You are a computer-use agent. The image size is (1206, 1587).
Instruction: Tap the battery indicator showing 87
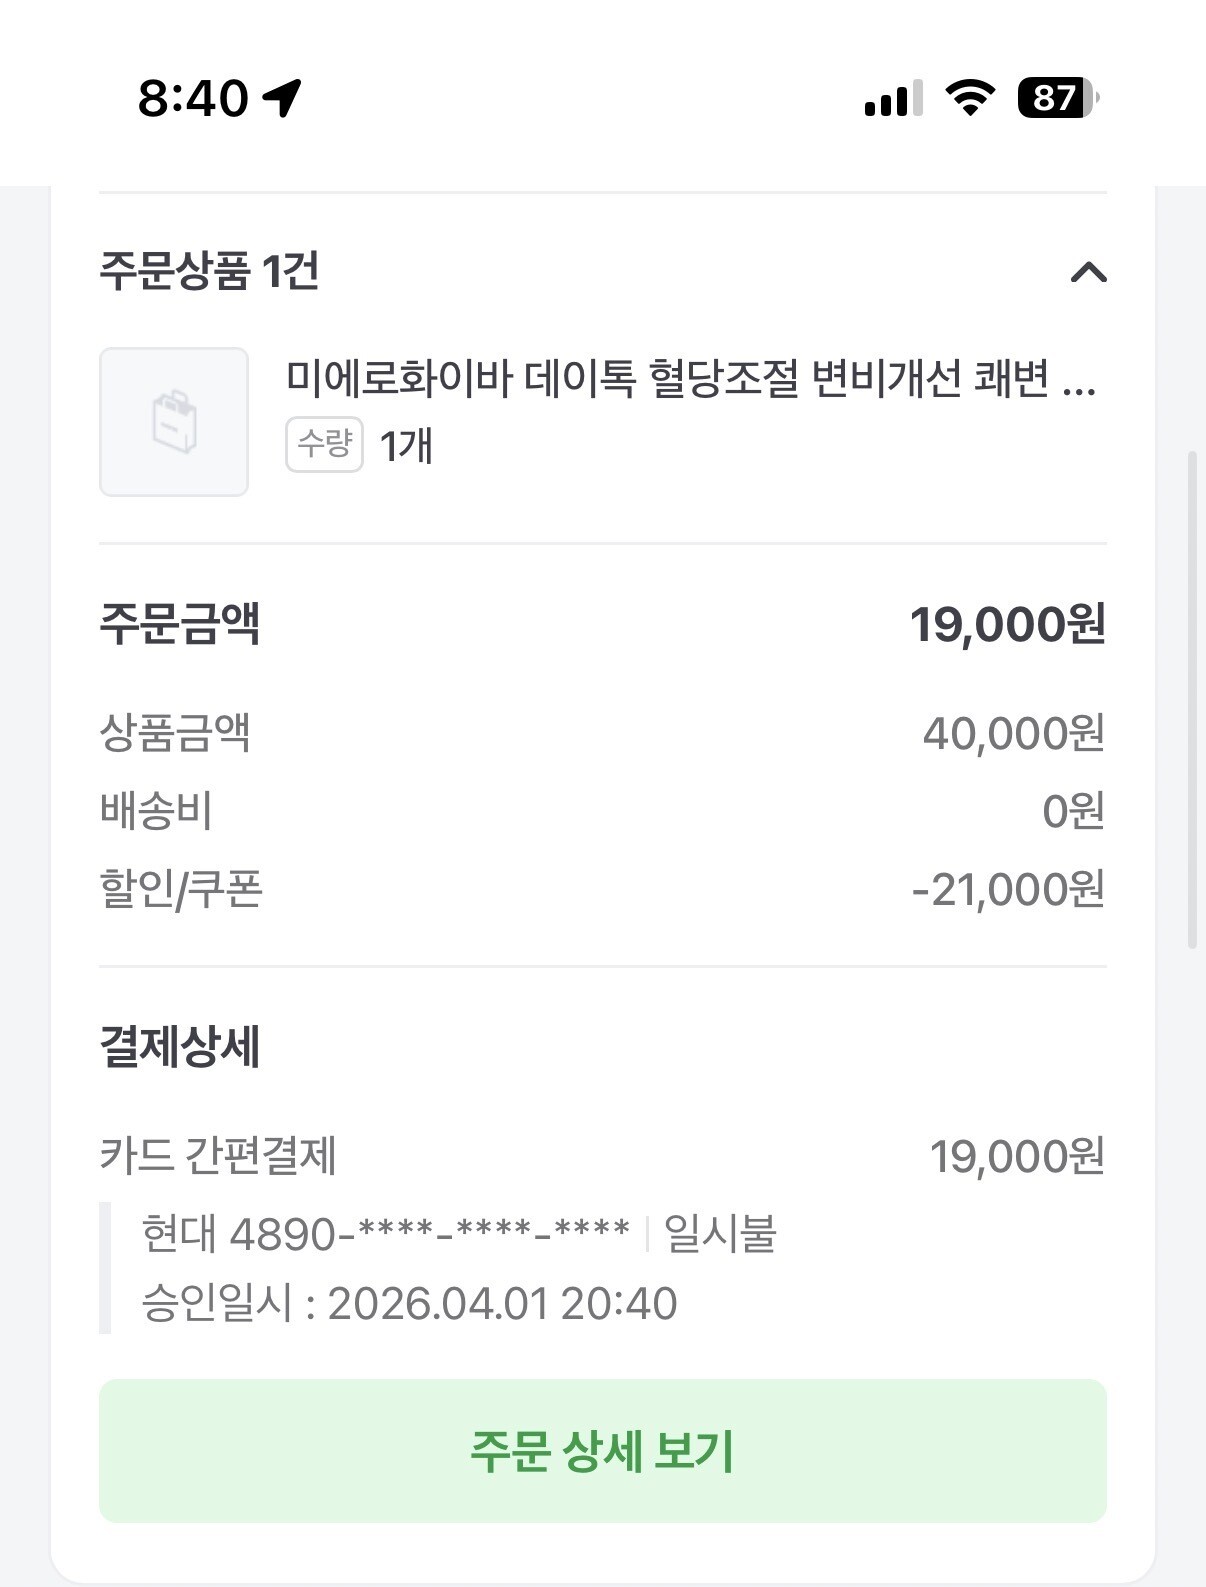pyautogui.click(x=1057, y=98)
